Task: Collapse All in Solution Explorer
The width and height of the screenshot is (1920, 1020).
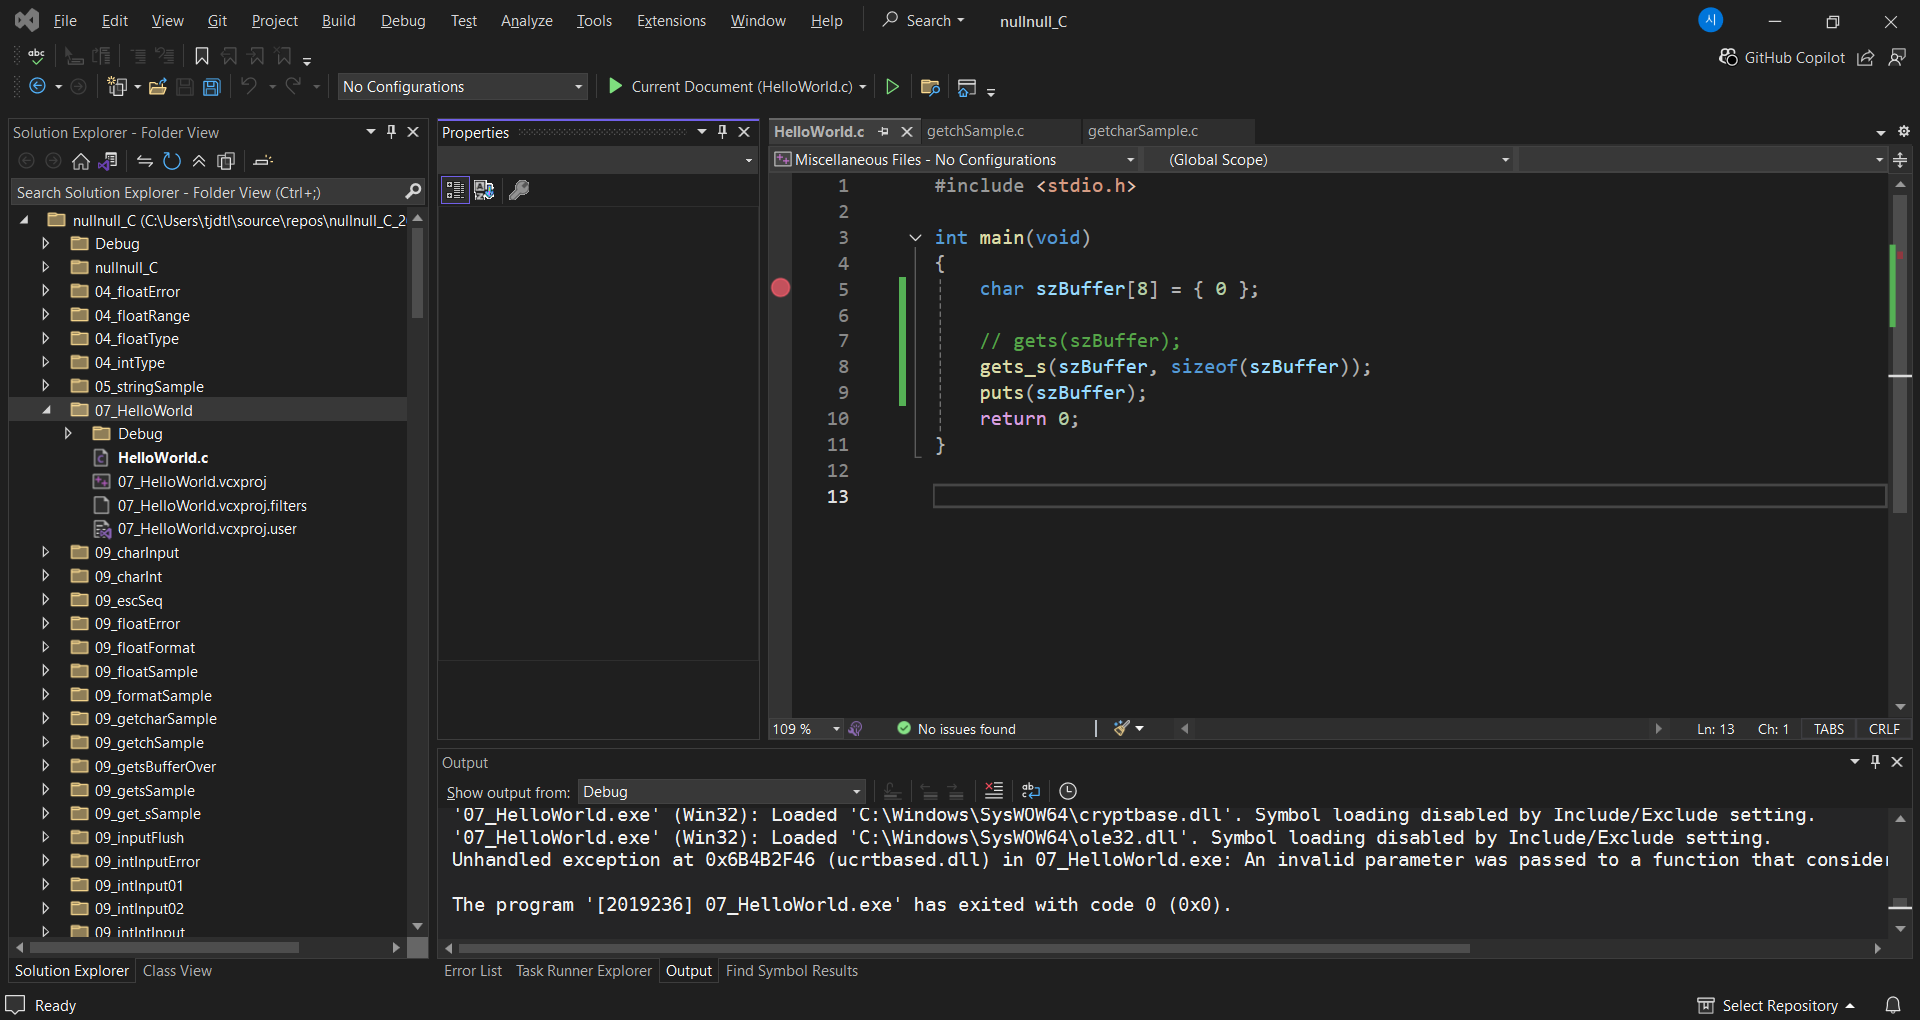Action: point(199,161)
